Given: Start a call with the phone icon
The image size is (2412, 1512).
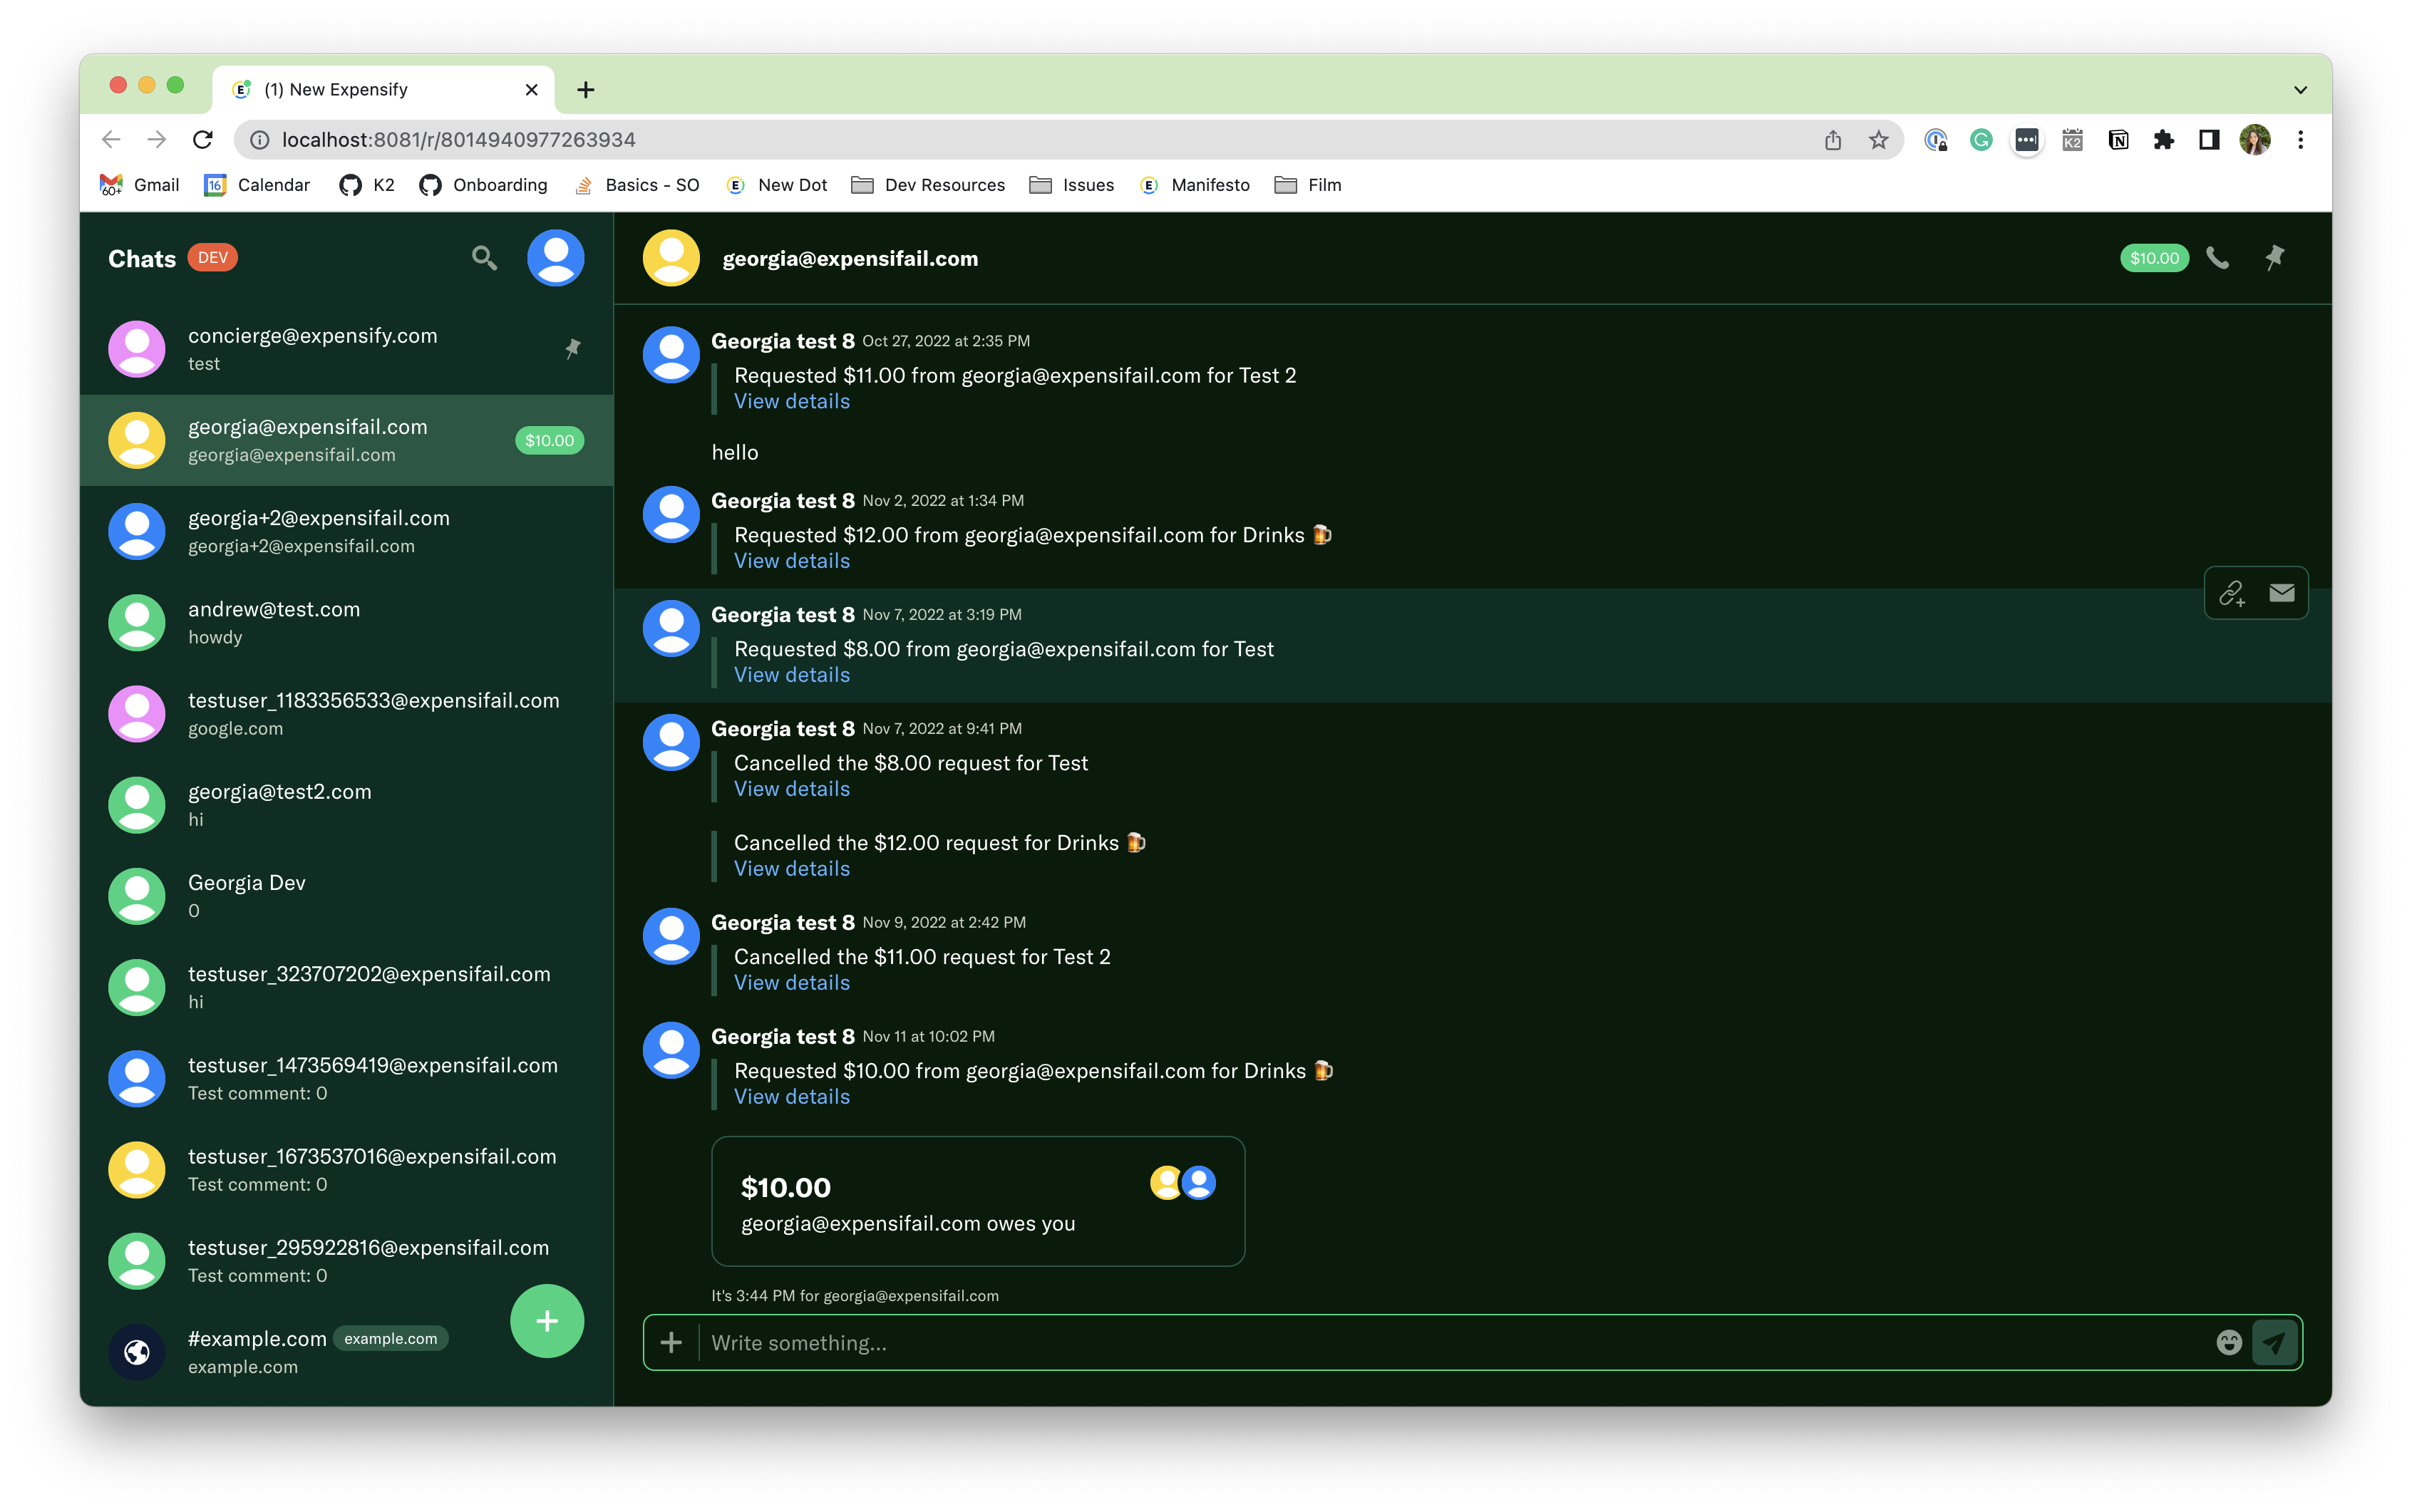Looking at the screenshot, I should coord(2217,258).
